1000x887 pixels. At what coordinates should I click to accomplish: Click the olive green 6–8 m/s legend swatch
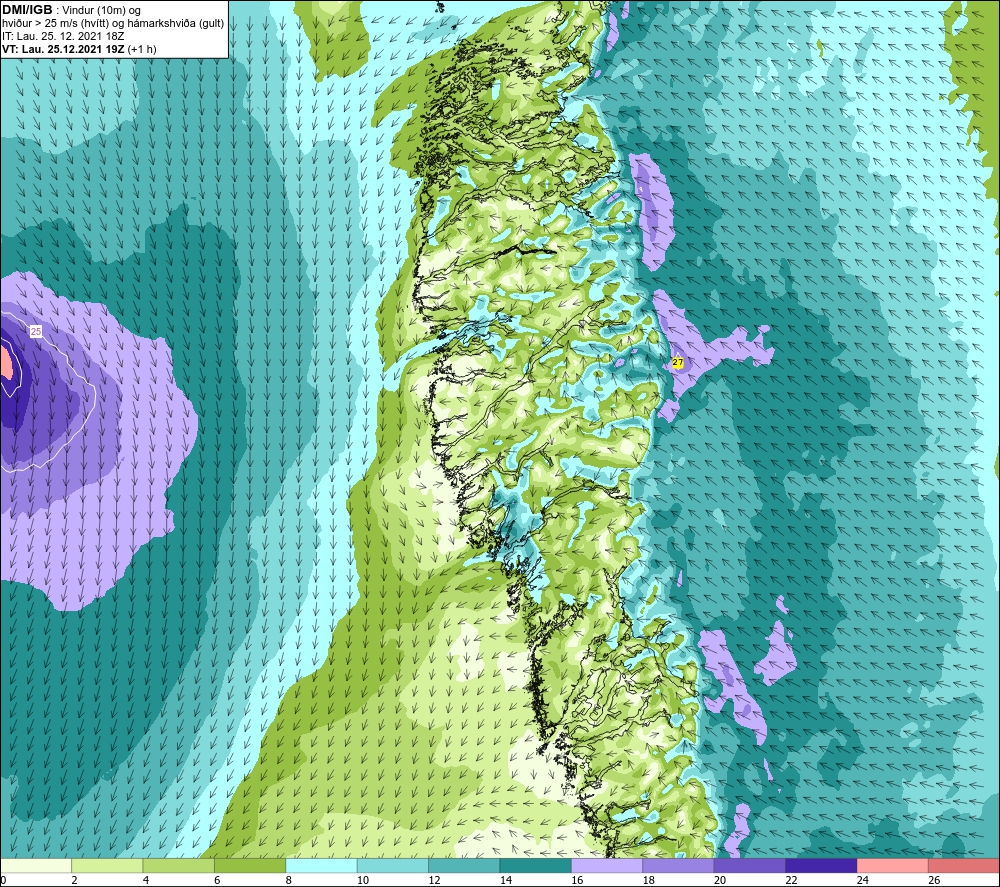pyautogui.click(x=250, y=865)
